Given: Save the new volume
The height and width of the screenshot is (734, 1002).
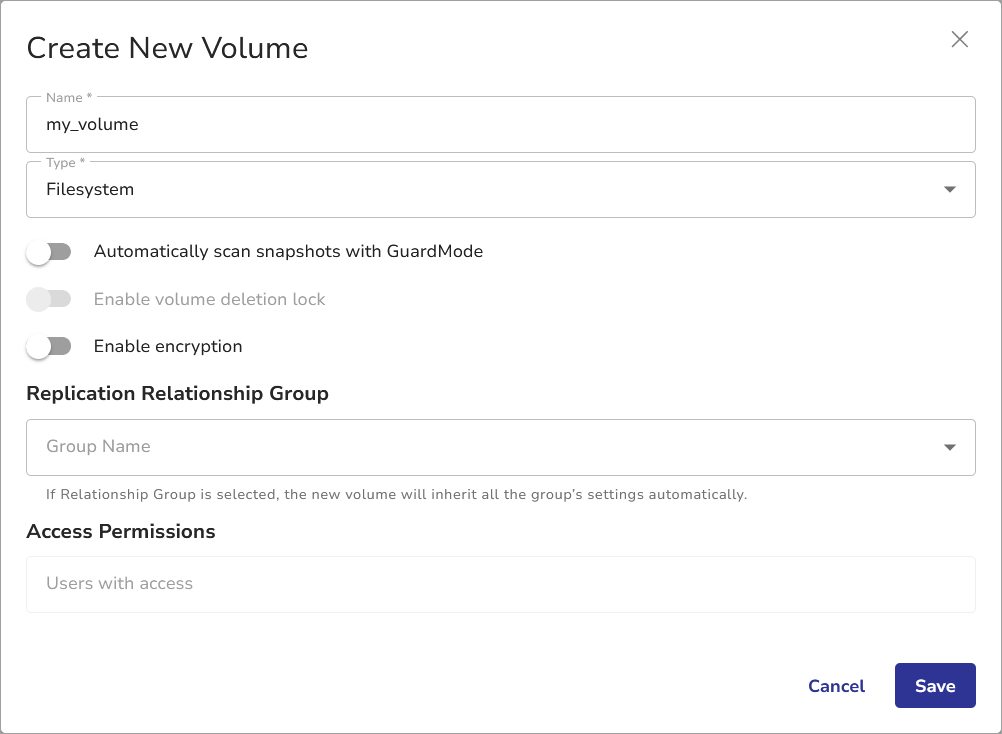Looking at the screenshot, I should tap(934, 686).
